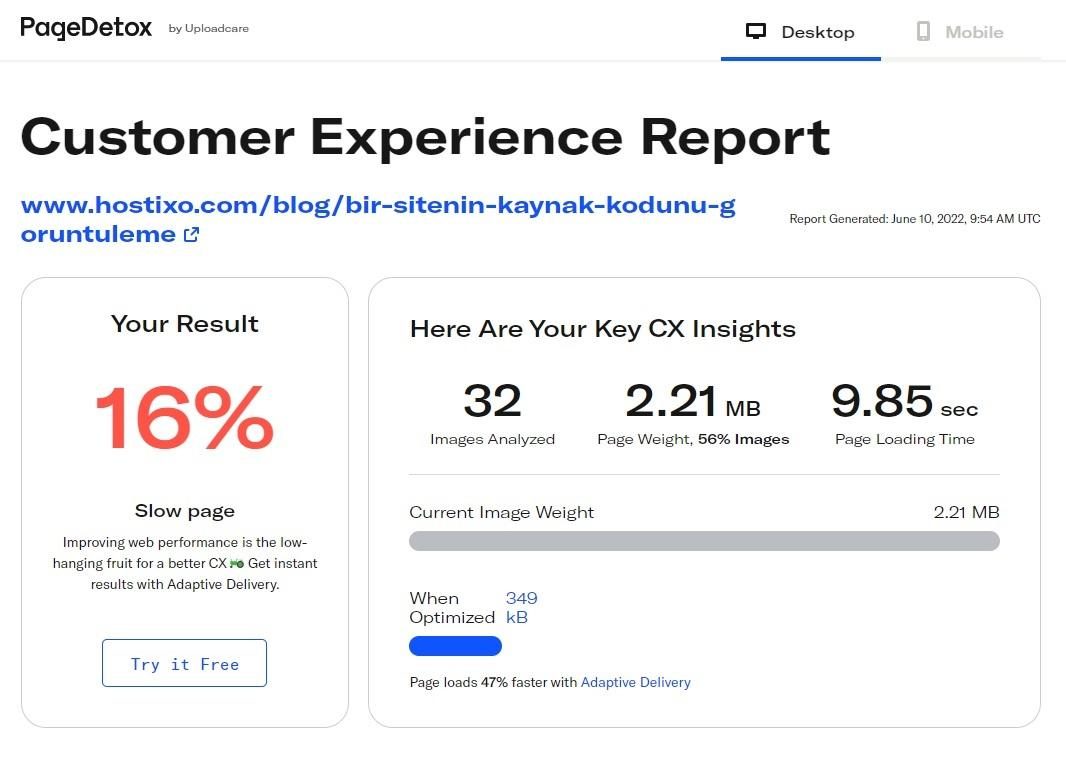Click the Desktop monitor icon
Image resolution: width=1066 pixels, height=779 pixels.
tap(756, 32)
